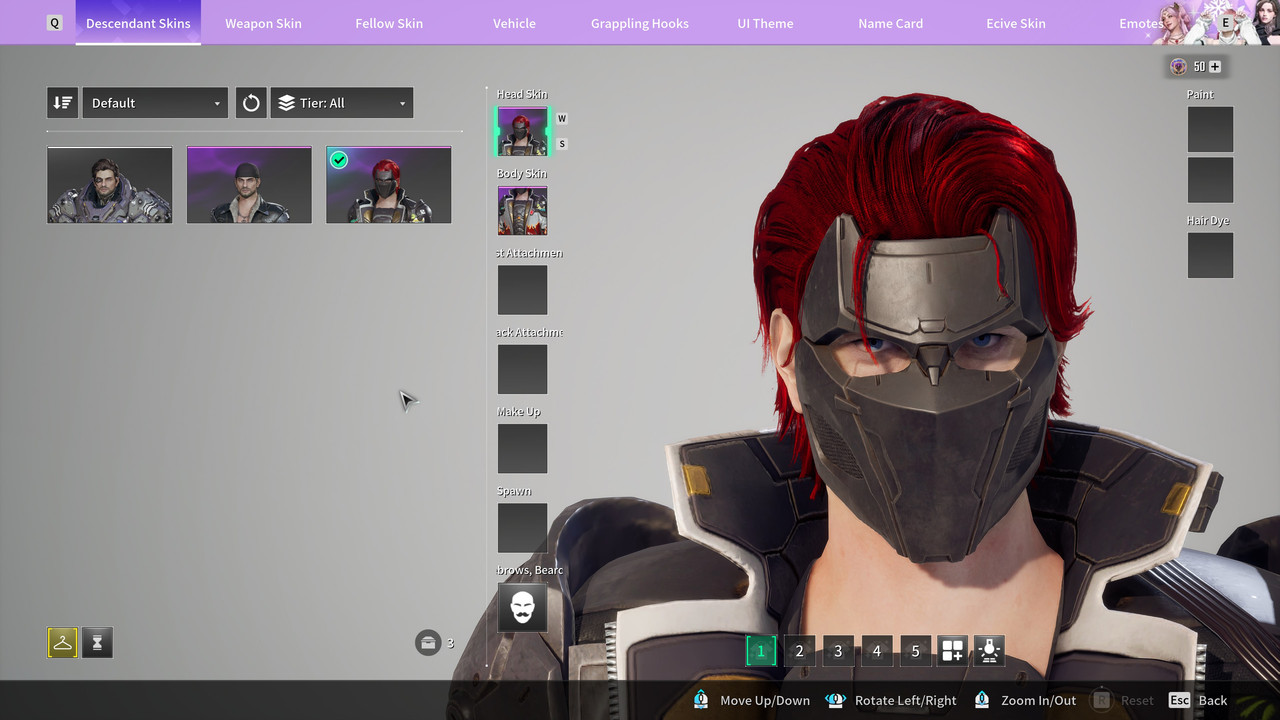Toggle the lighting lamp icon
Screen dimensions: 1280x720
click(990, 651)
